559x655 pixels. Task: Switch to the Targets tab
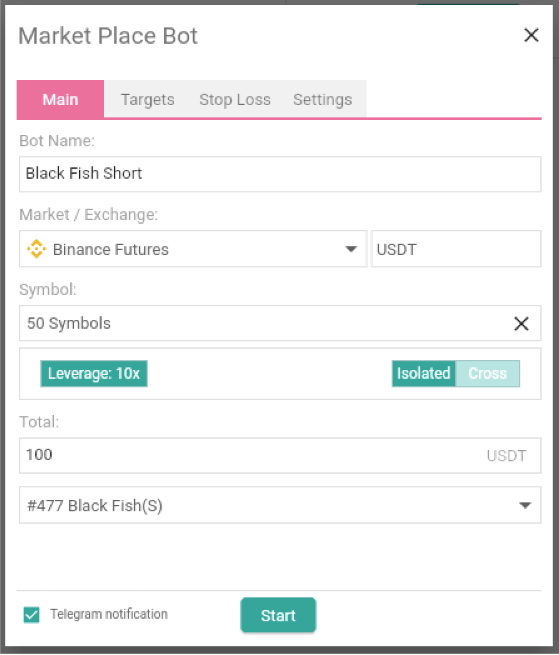pyautogui.click(x=147, y=99)
